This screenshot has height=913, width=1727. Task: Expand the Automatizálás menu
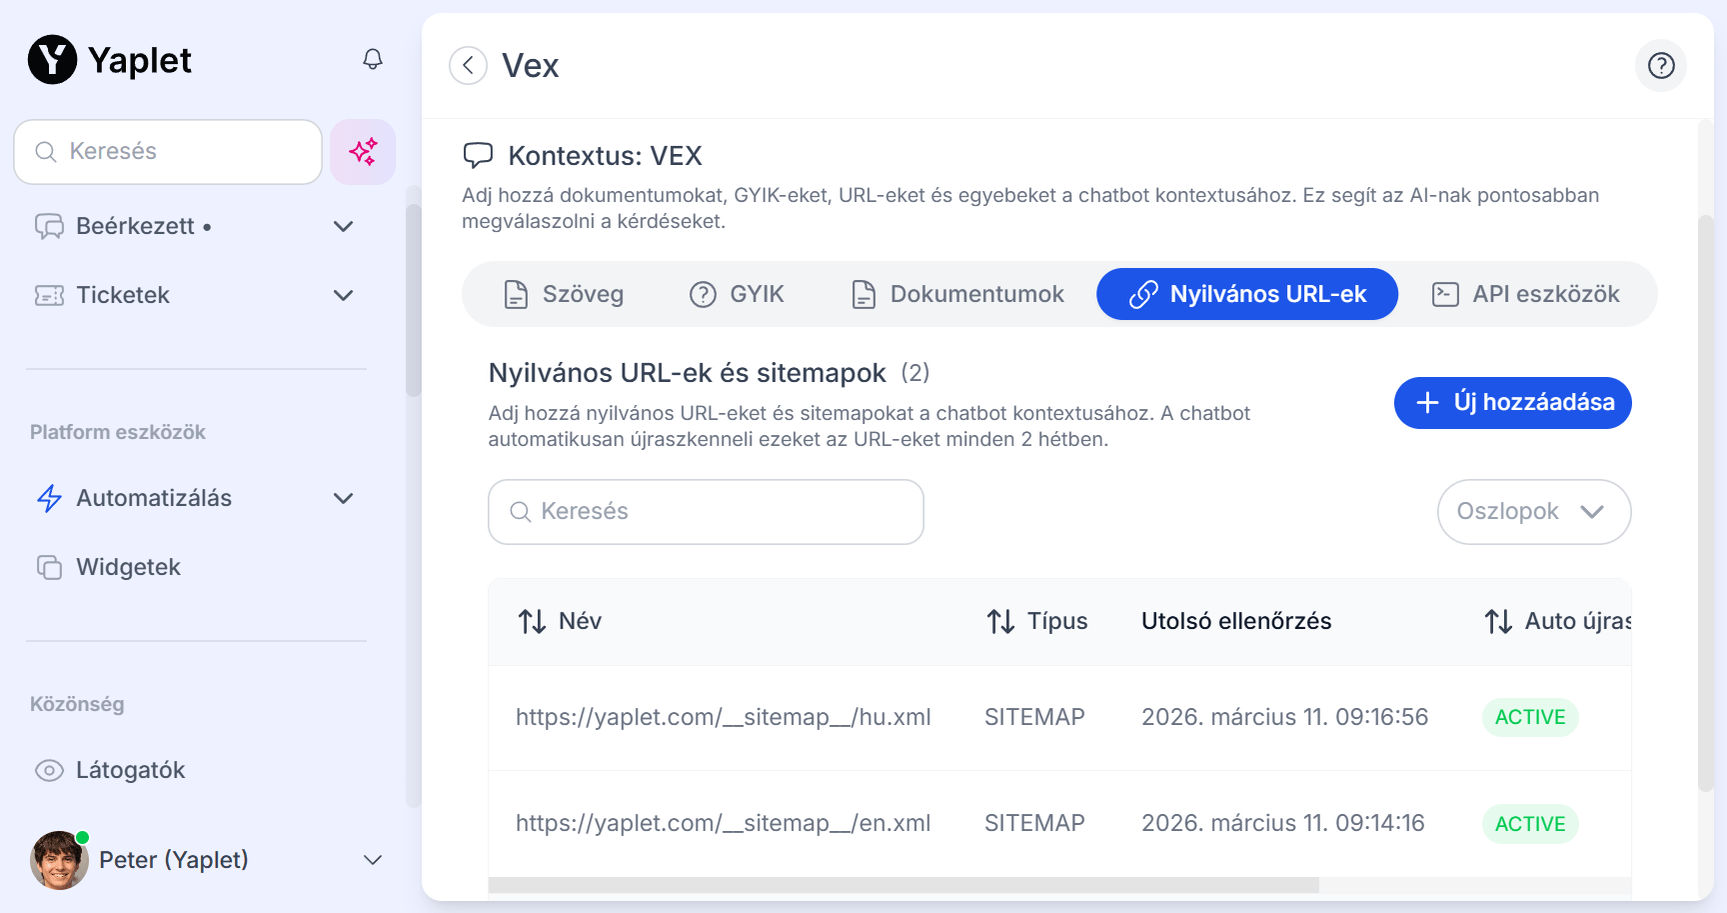point(343,498)
